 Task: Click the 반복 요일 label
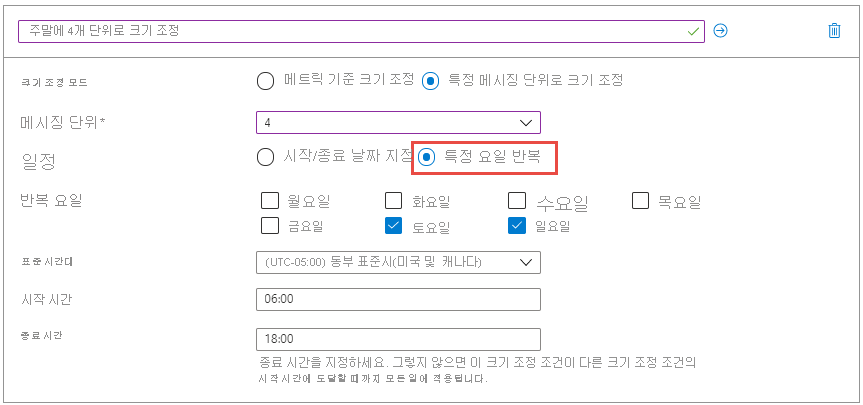click(51, 200)
